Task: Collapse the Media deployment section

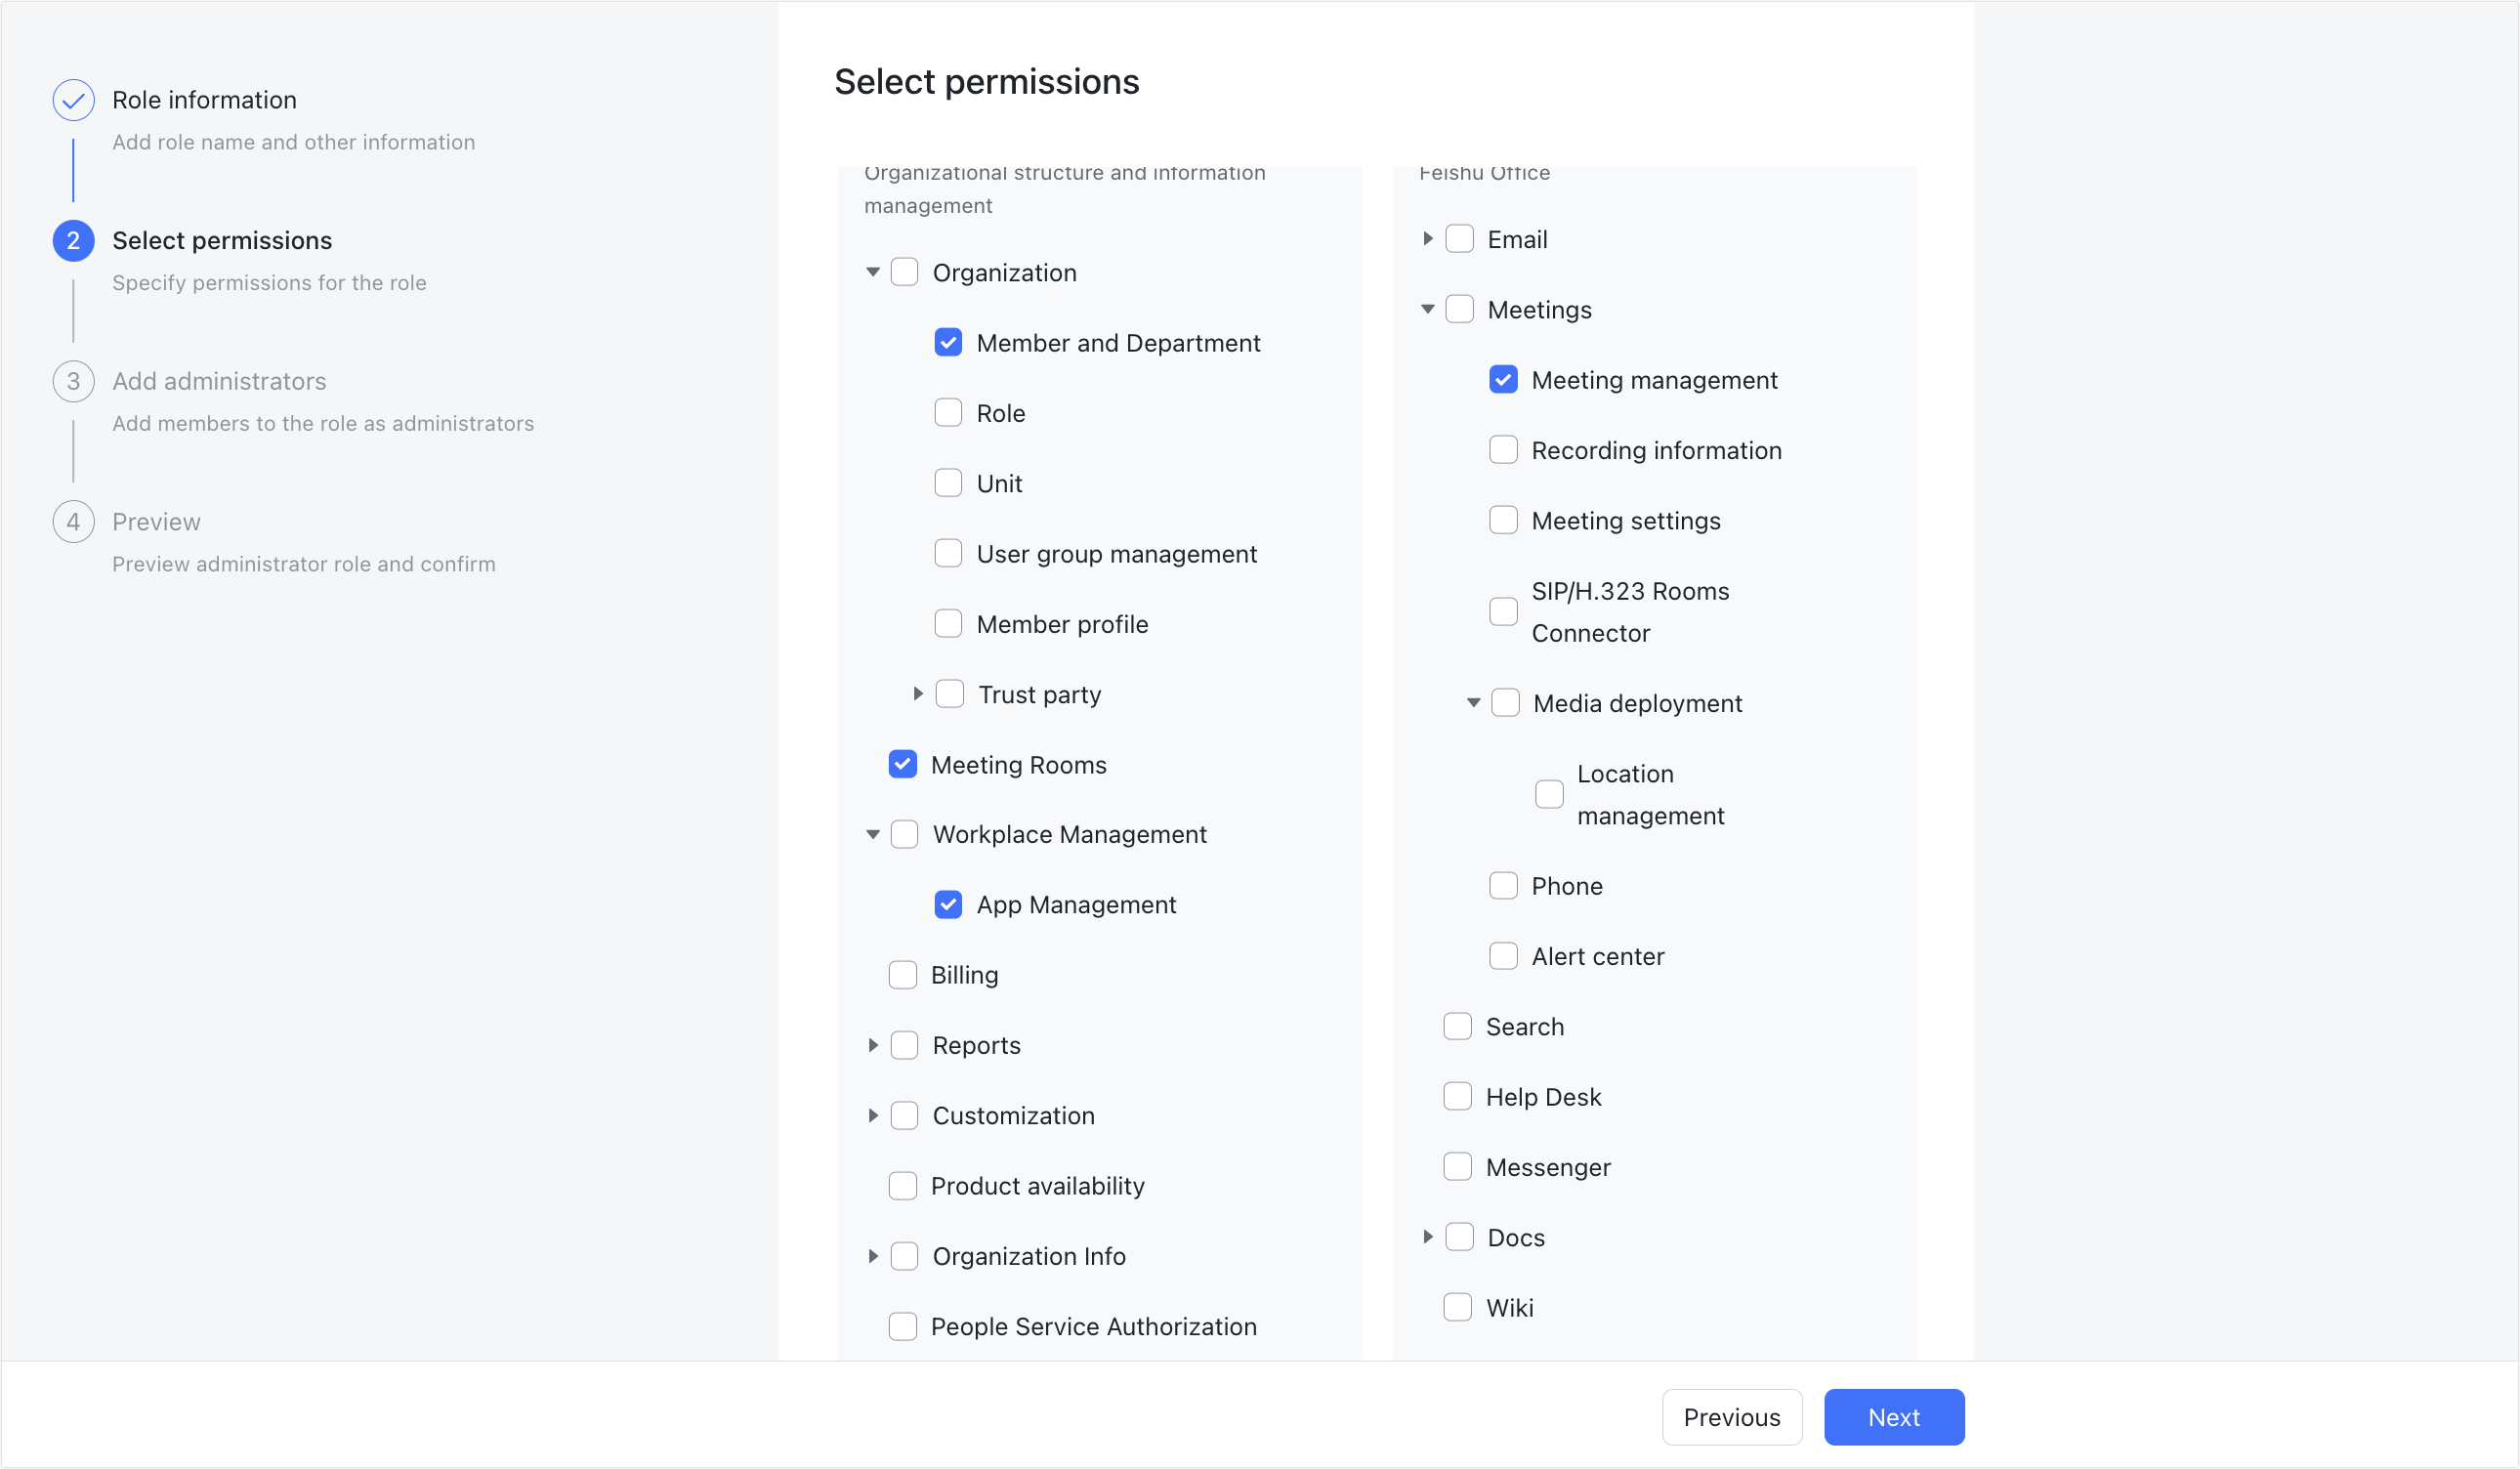Action: [x=1473, y=702]
